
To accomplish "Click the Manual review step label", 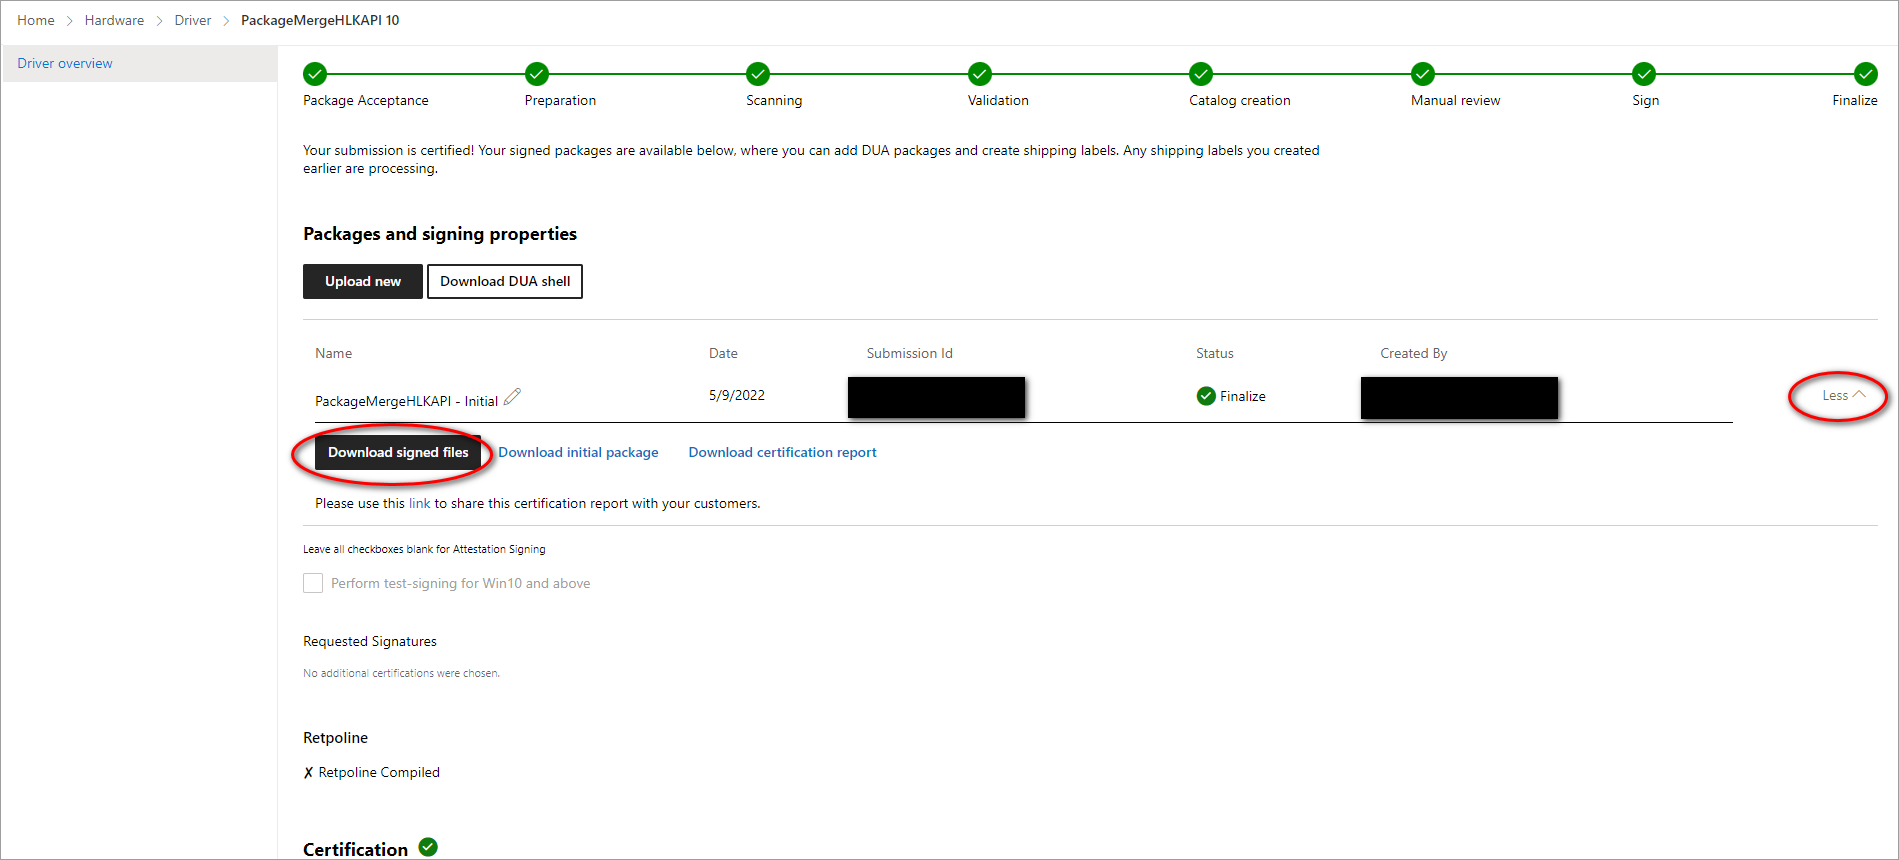I will point(1456,100).
